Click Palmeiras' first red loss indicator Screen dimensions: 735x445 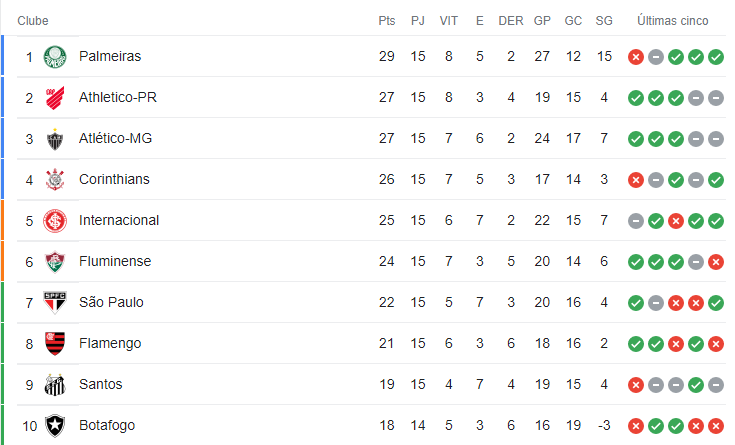point(636,57)
